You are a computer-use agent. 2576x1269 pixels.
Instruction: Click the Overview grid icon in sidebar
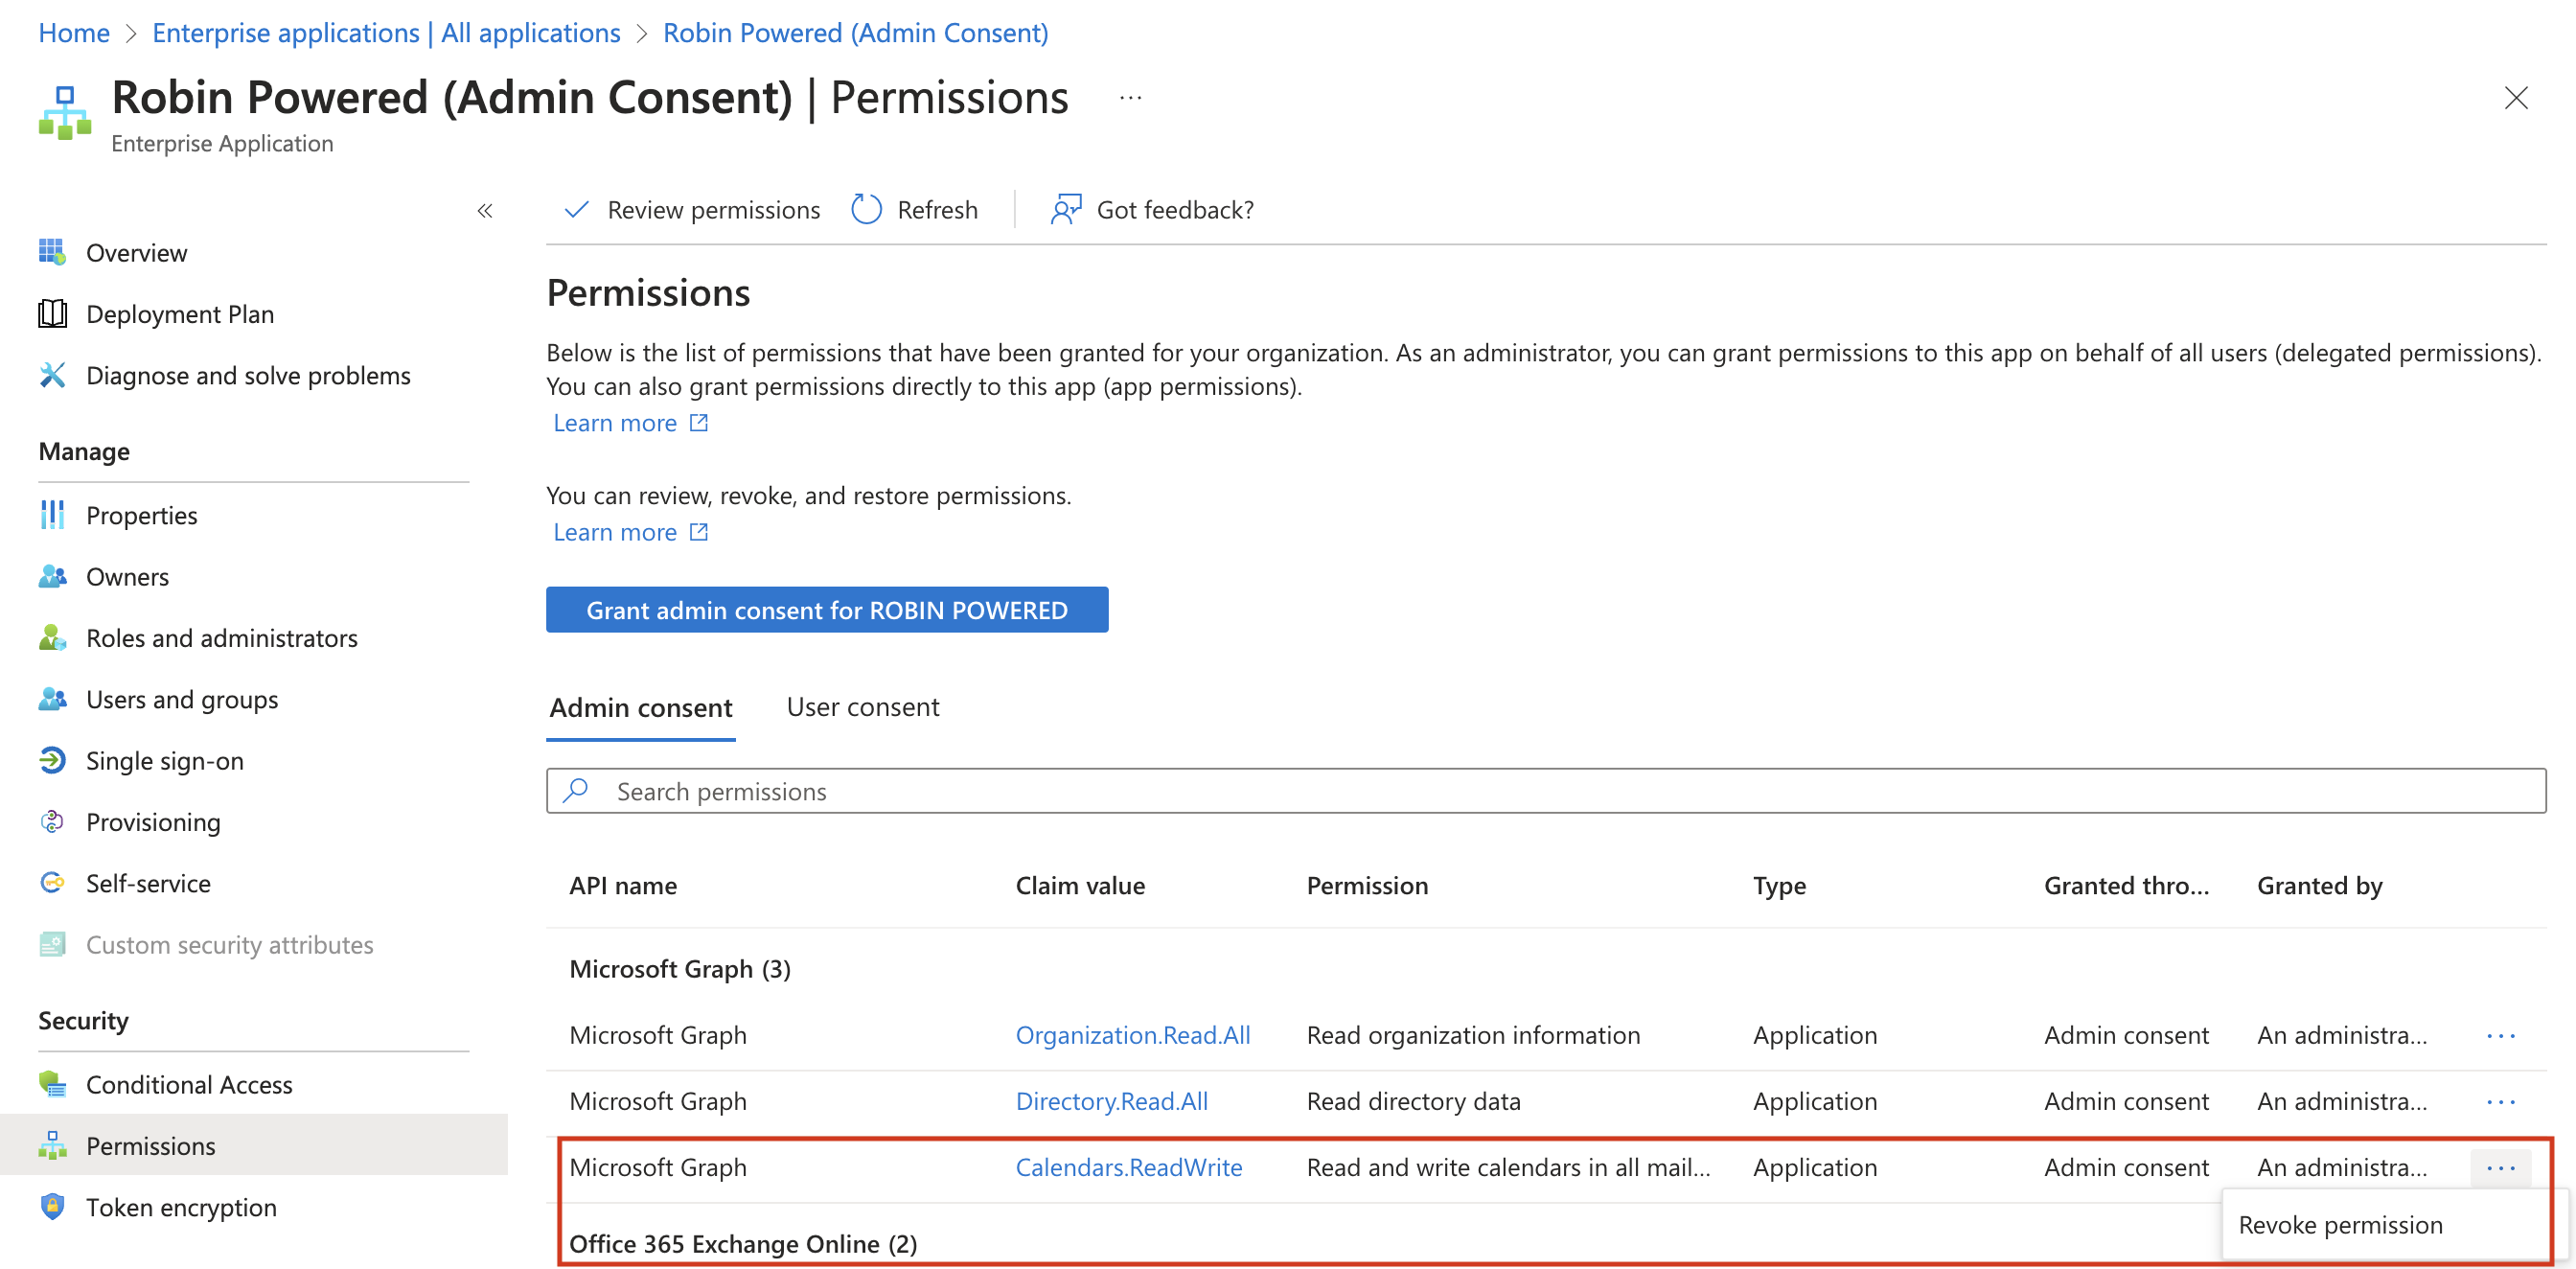pyautogui.click(x=52, y=252)
